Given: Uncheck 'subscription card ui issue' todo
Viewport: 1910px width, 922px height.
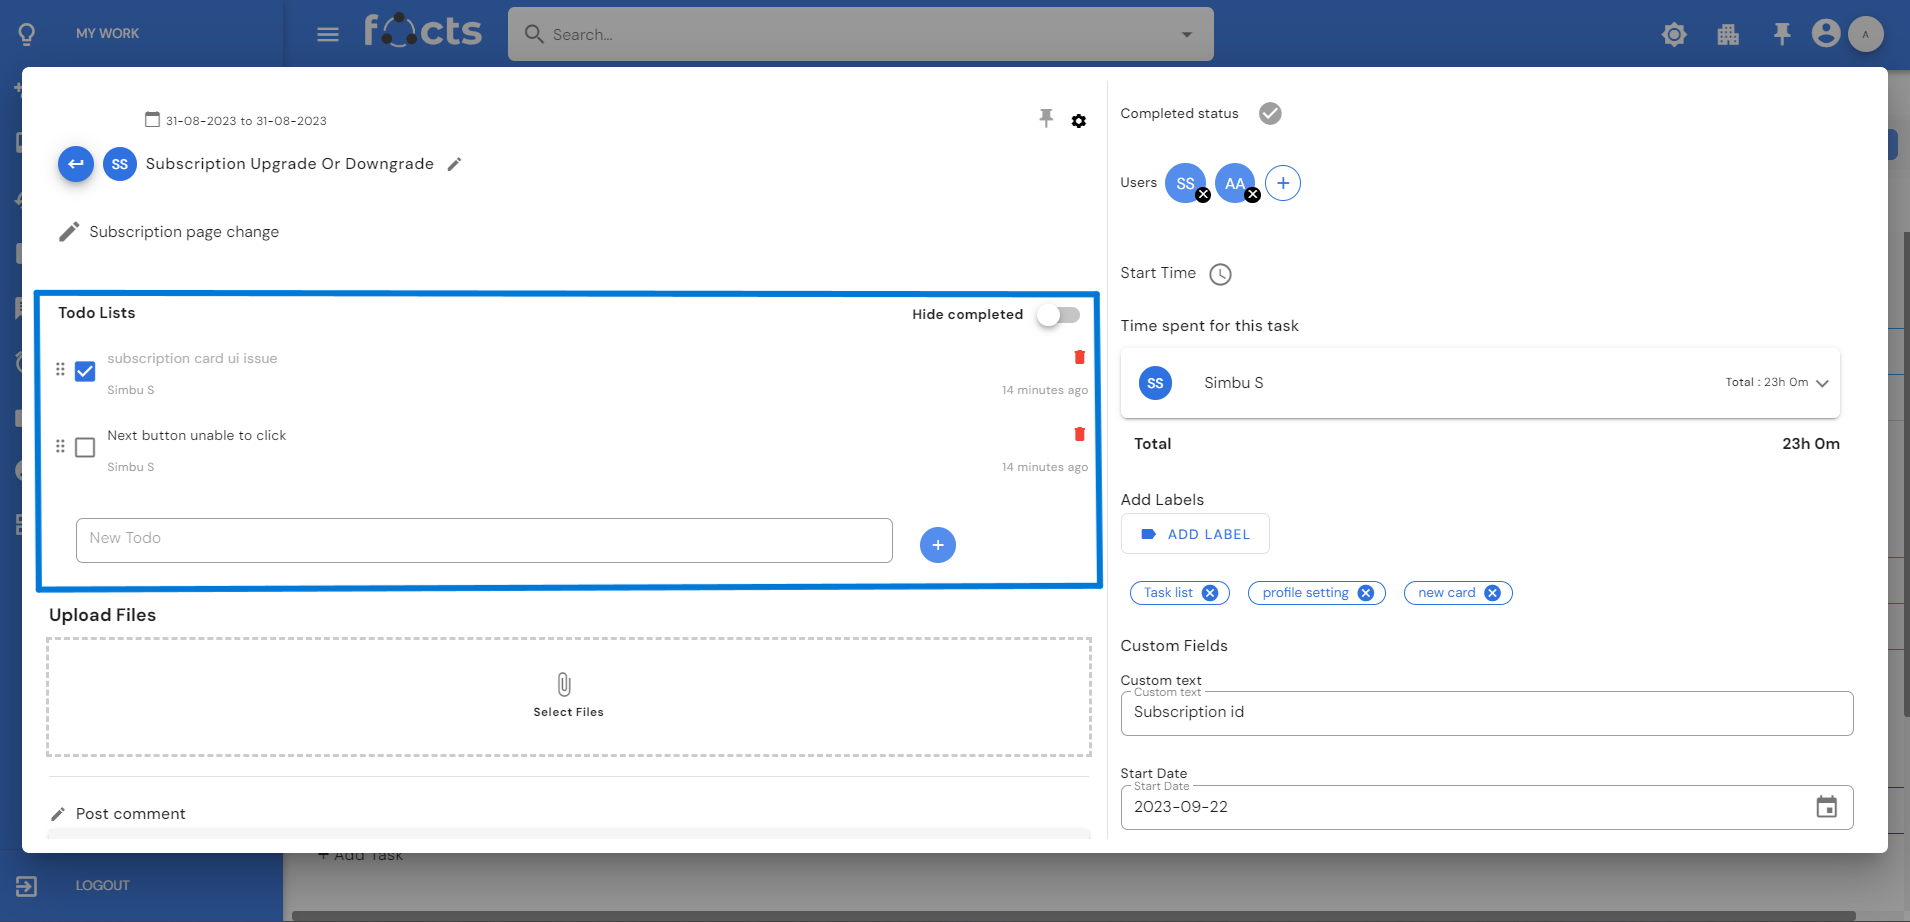Looking at the screenshot, I should [86, 371].
